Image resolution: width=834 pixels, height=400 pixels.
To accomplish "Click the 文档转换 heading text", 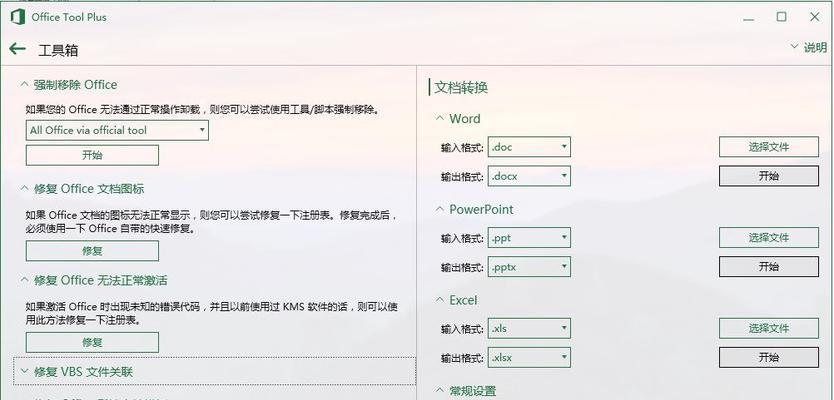I will [461, 88].
